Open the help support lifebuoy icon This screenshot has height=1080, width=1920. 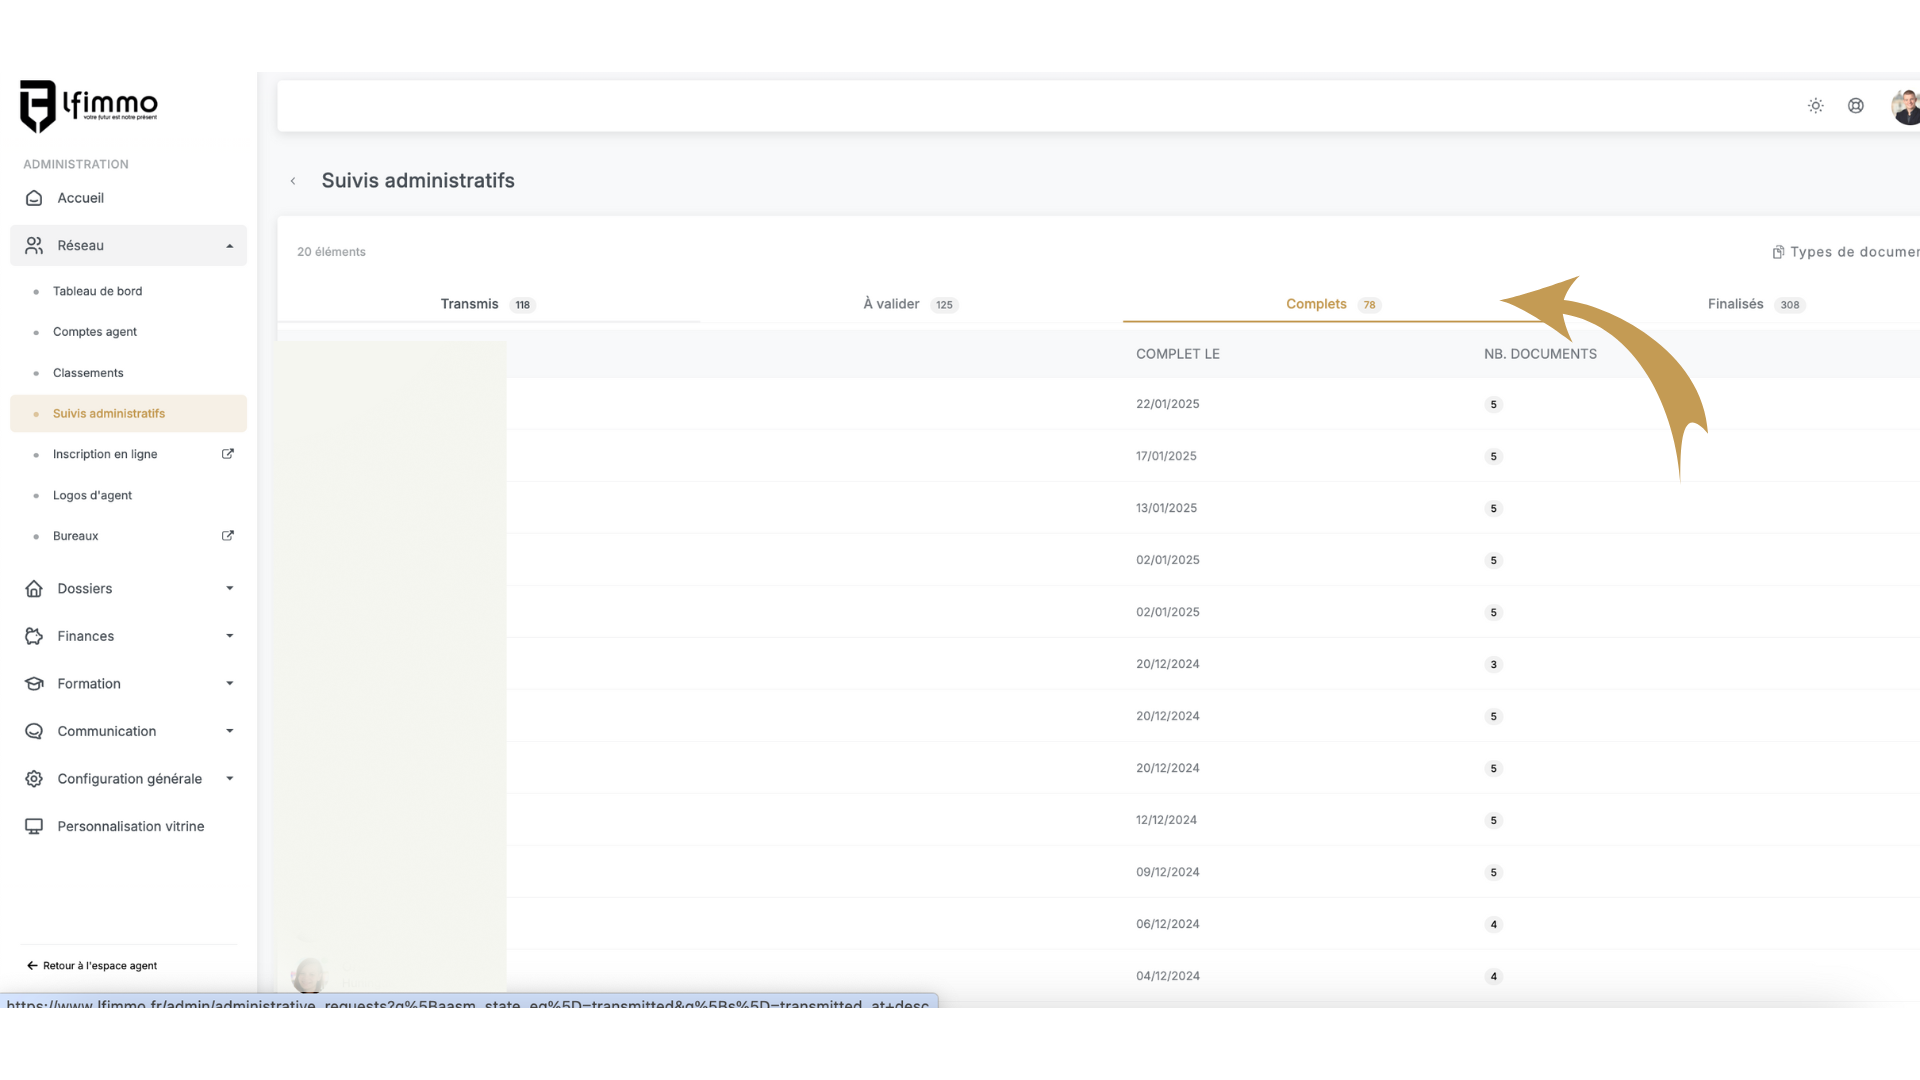click(x=1855, y=106)
